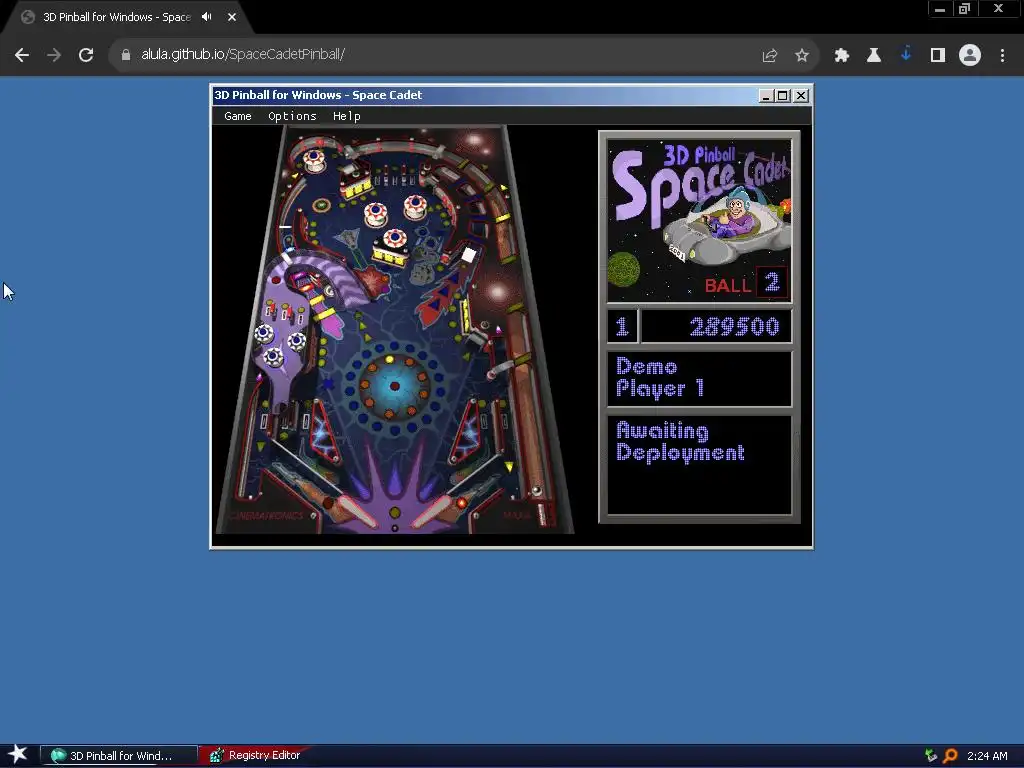The height and width of the screenshot is (768, 1024).
Task: Click the BALL 2 indicator
Action: (x=745, y=284)
